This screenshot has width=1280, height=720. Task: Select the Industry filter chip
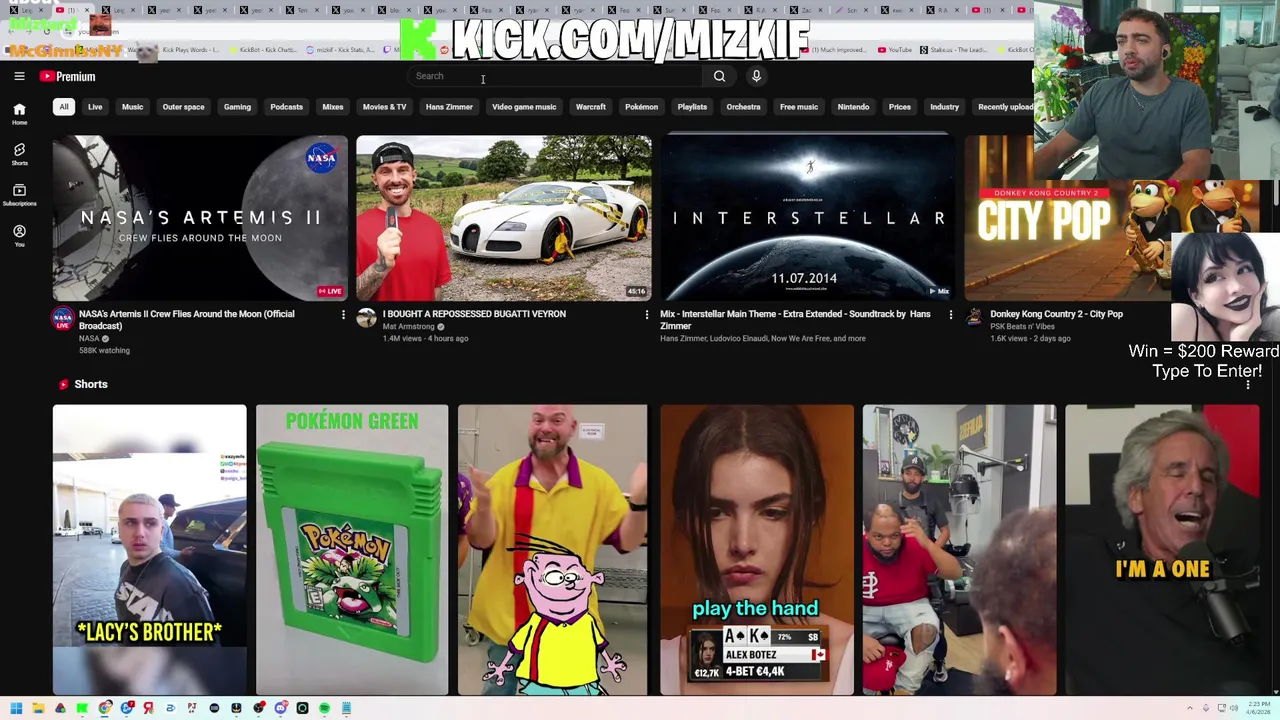(x=944, y=107)
